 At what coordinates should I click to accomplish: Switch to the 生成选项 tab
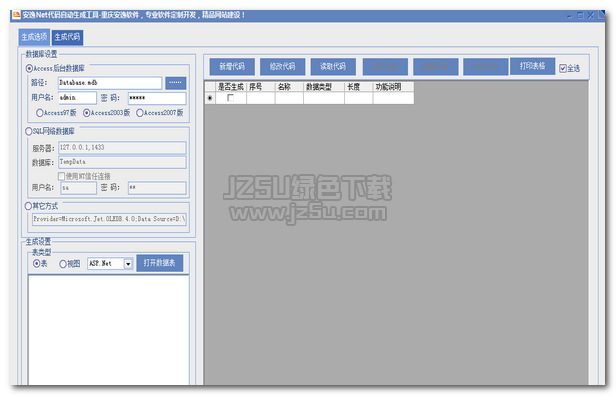click(x=34, y=37)
